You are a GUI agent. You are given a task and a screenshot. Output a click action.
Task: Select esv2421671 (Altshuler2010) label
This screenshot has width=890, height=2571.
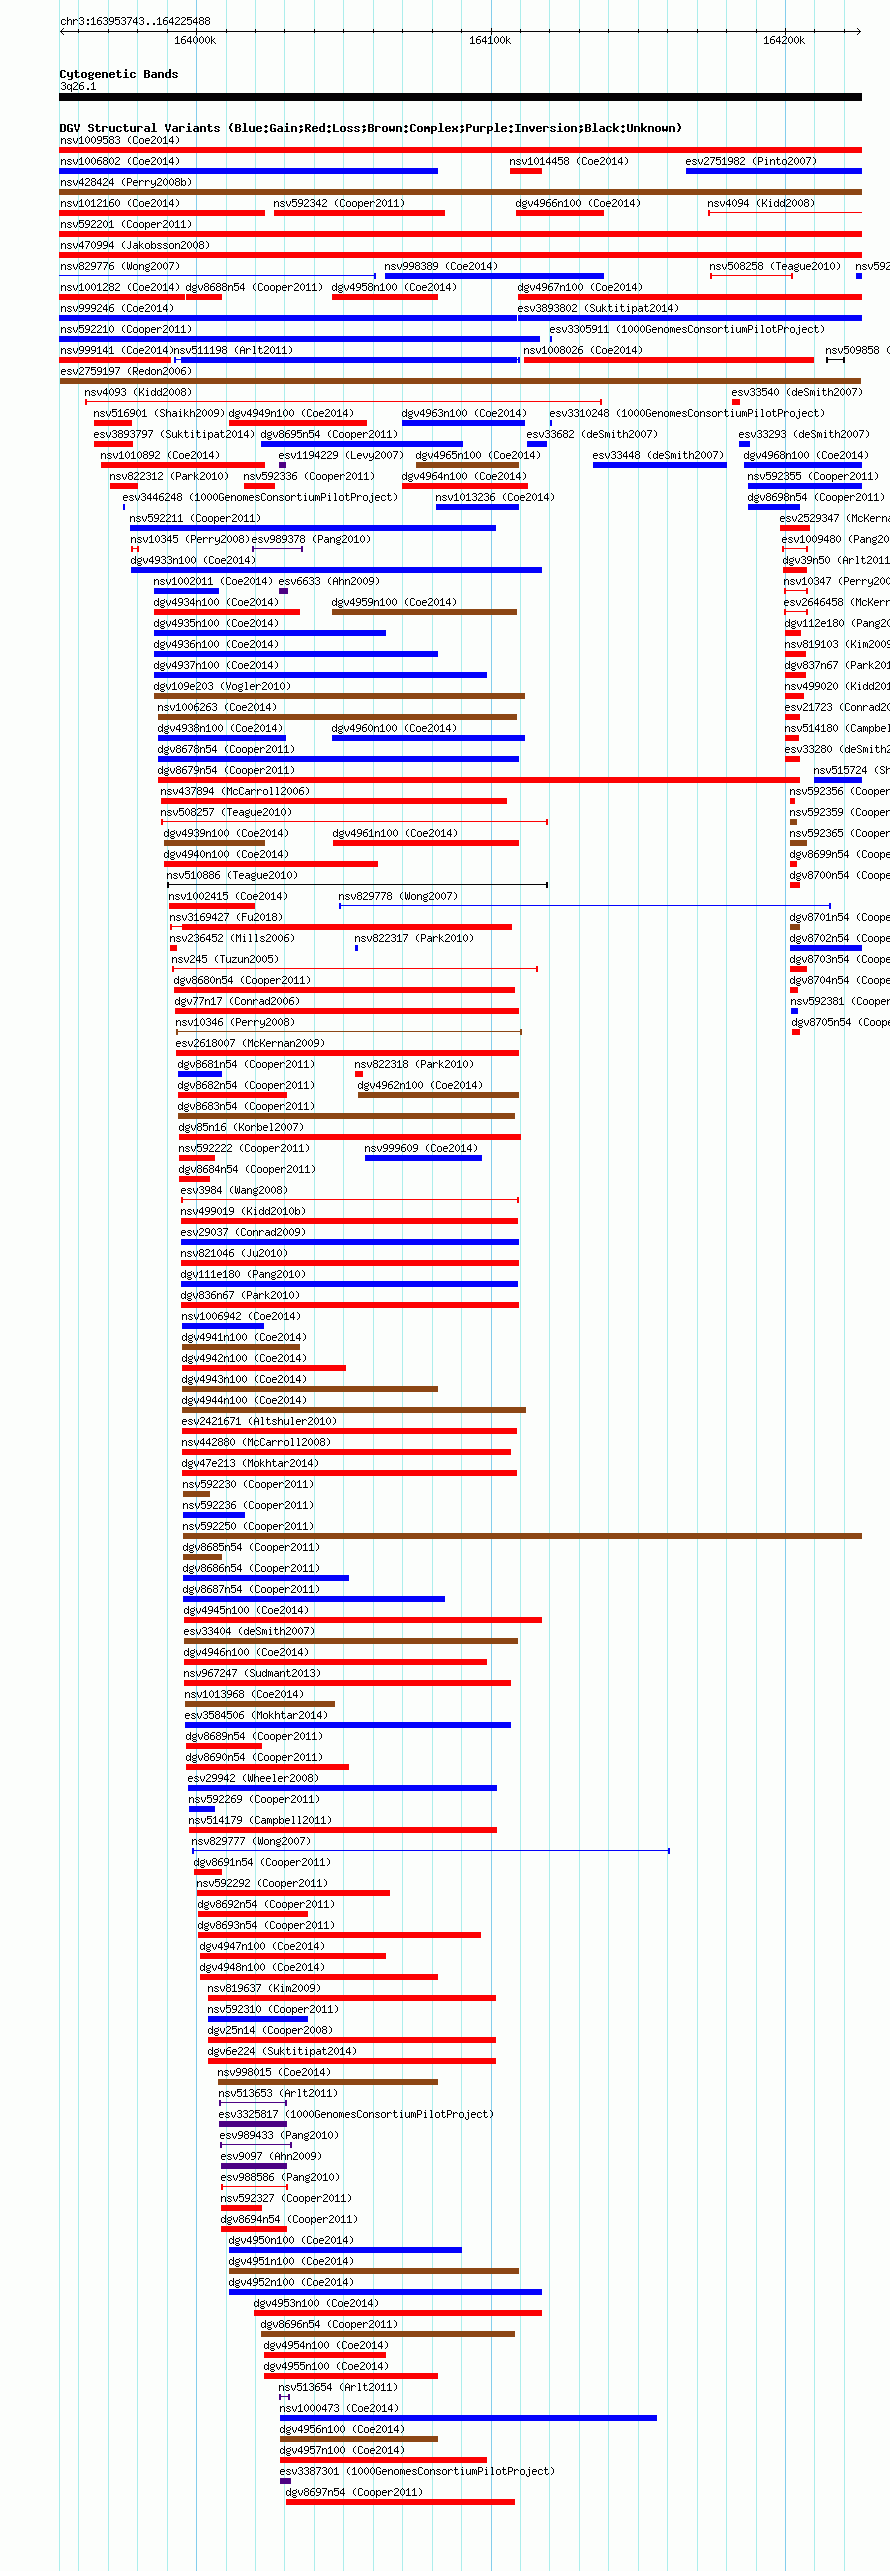259,1421
